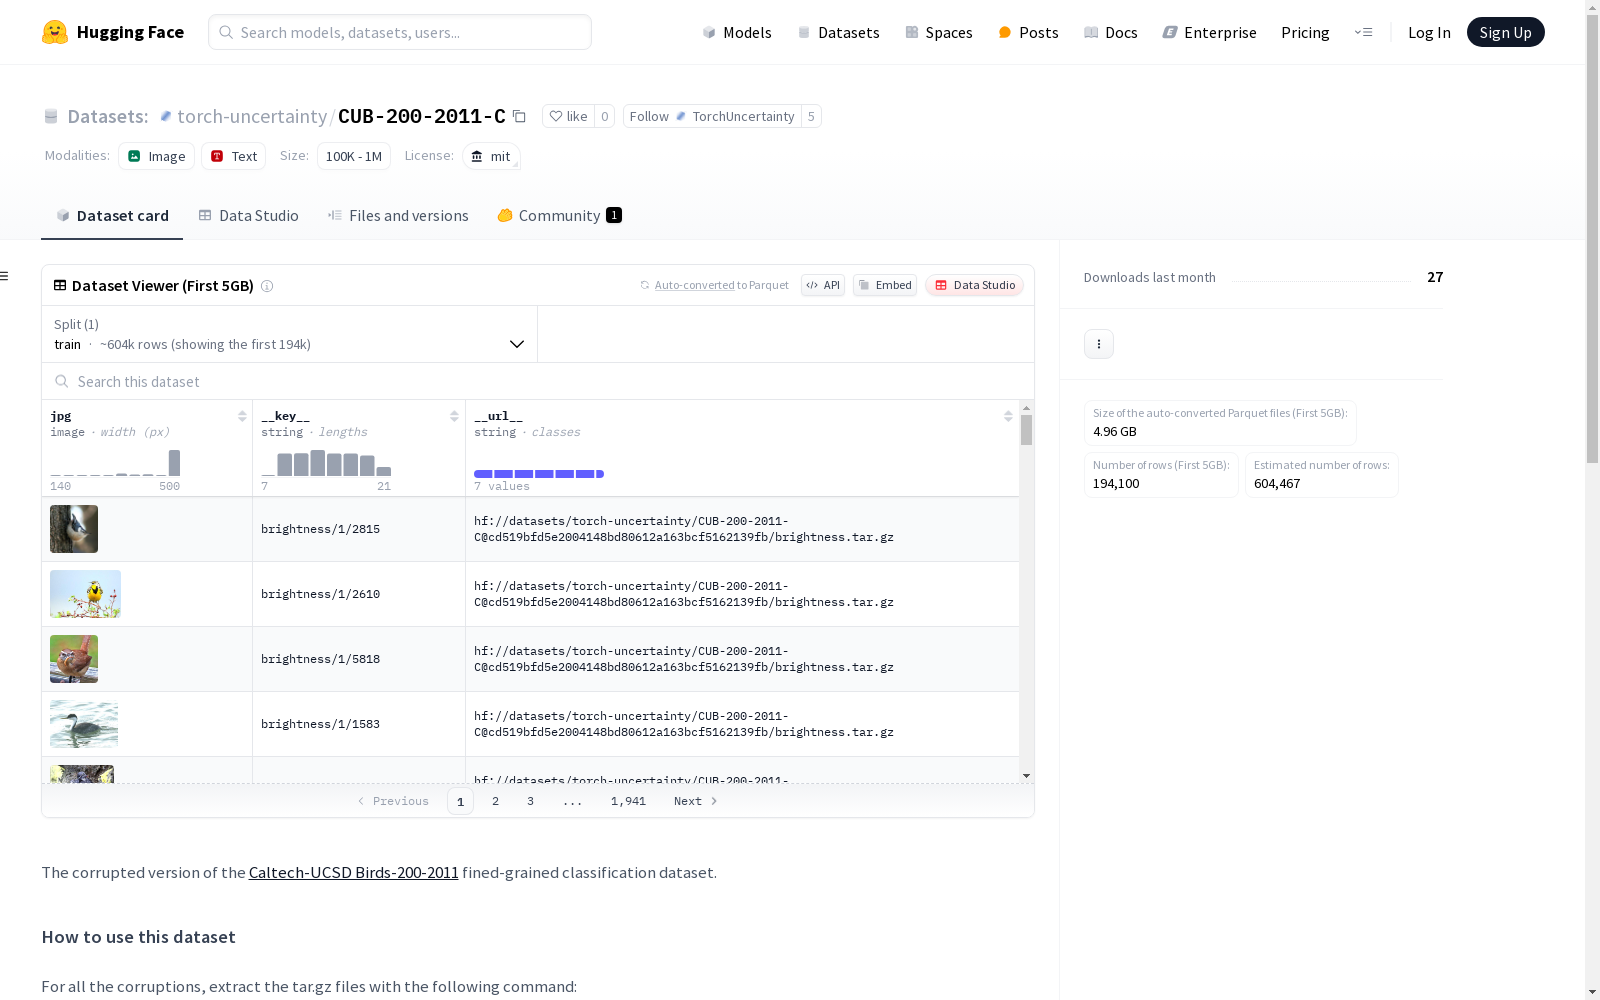
Task: Copy dataset name with copy icon
Action: (x=519, y=116)
